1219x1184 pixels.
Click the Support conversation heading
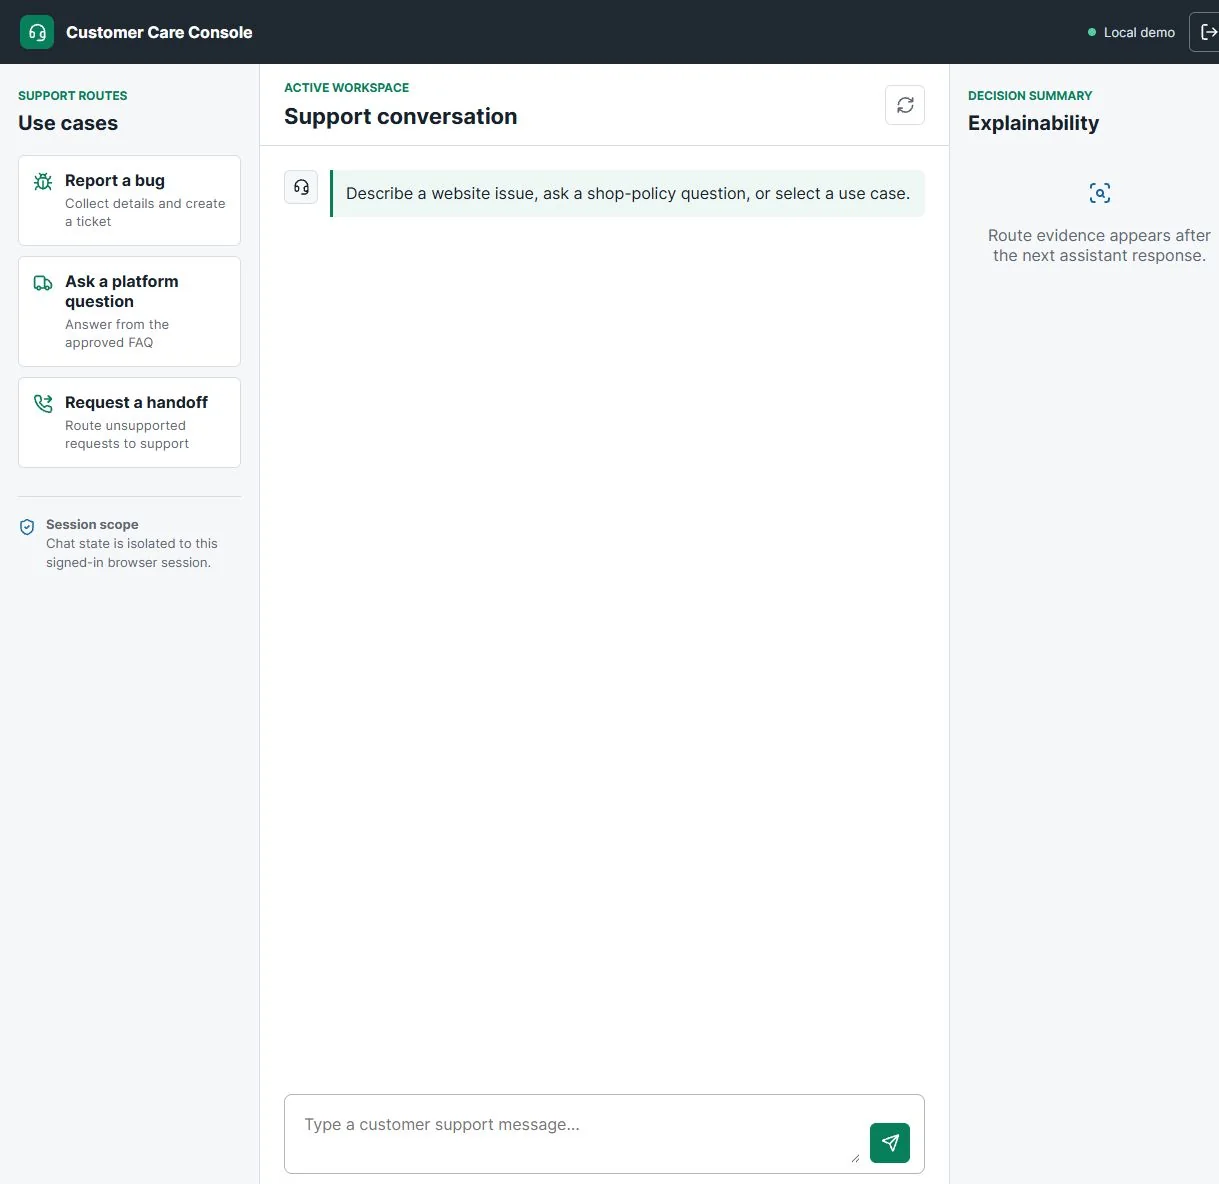(400, 116)
